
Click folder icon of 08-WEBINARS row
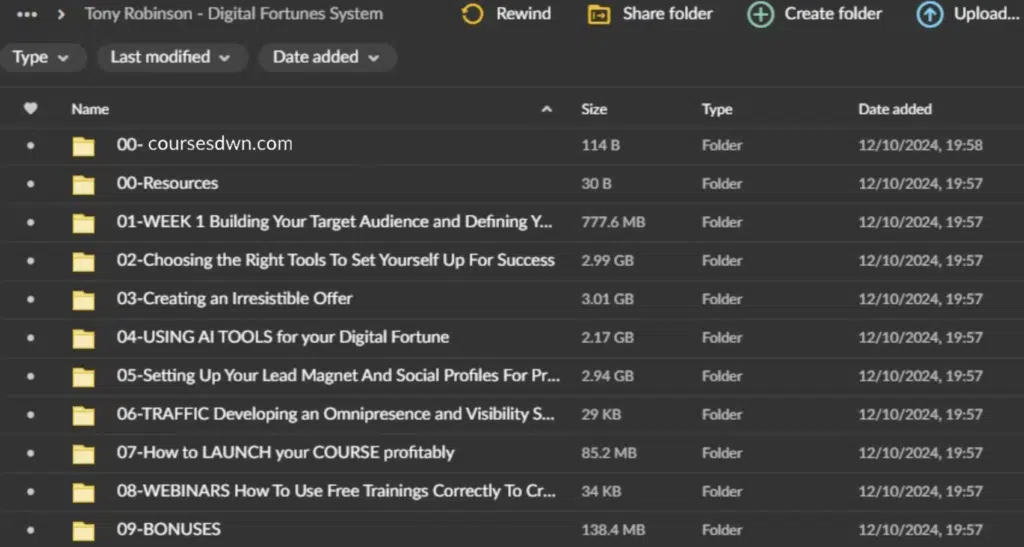pos(84,493)
